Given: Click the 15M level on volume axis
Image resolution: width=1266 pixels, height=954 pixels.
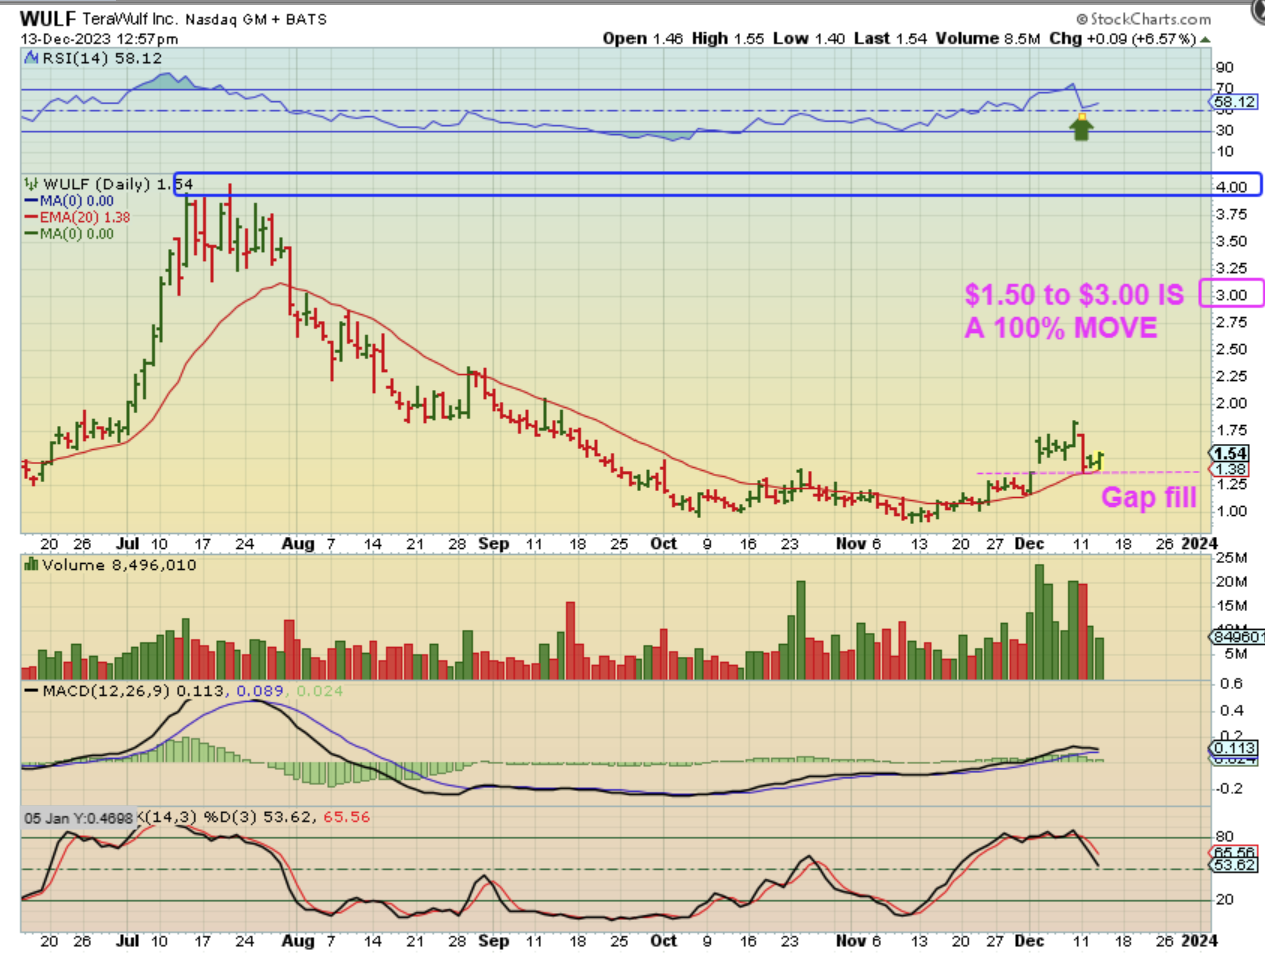Looking at the screenshot, I should point(1232,606).
